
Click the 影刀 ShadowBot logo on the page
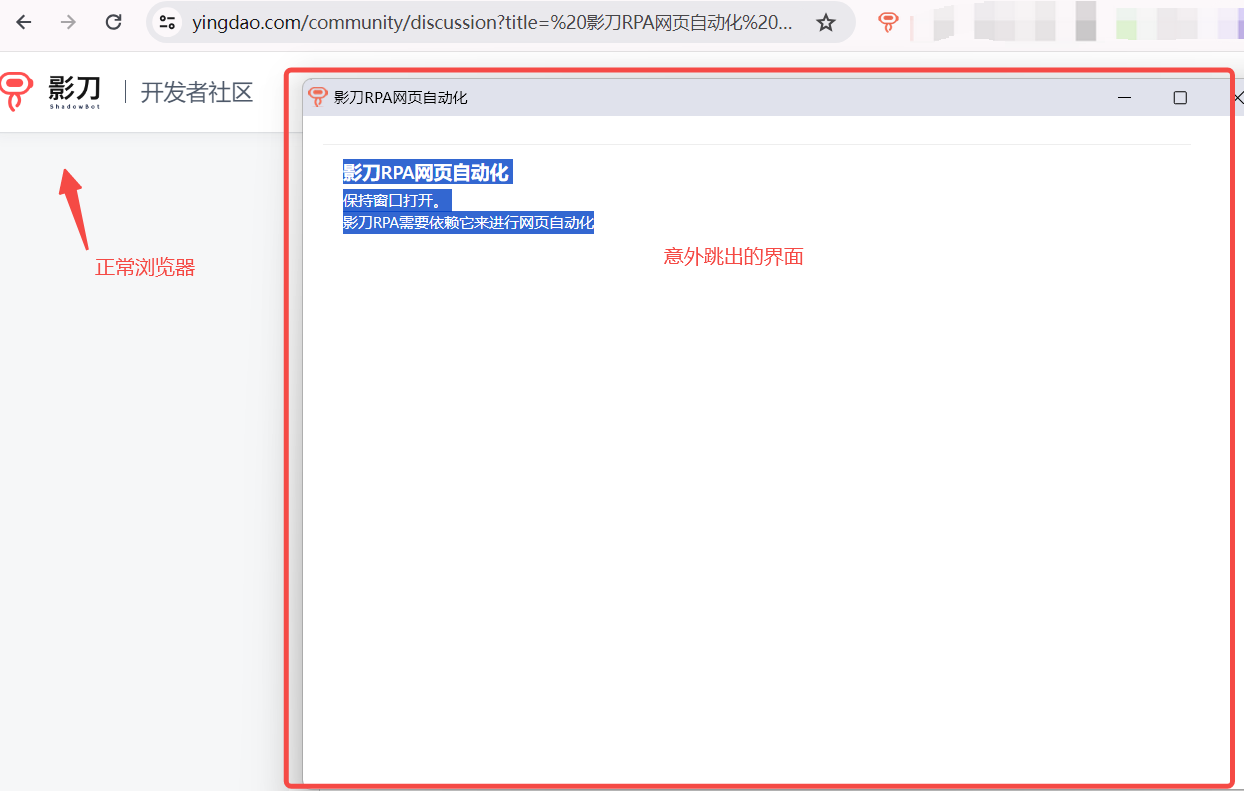(52, 91)
